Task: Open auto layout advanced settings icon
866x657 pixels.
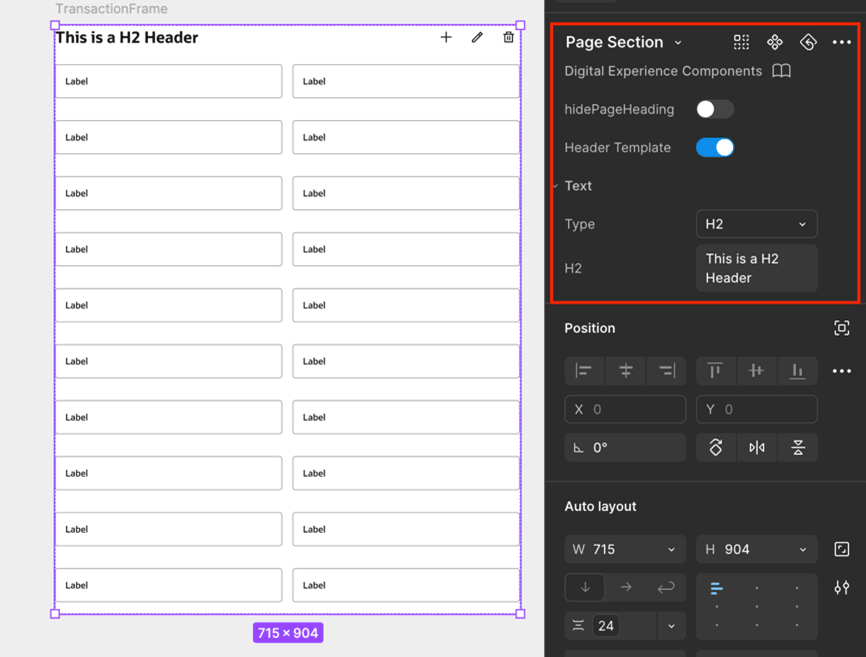Action: pos(841,587)
